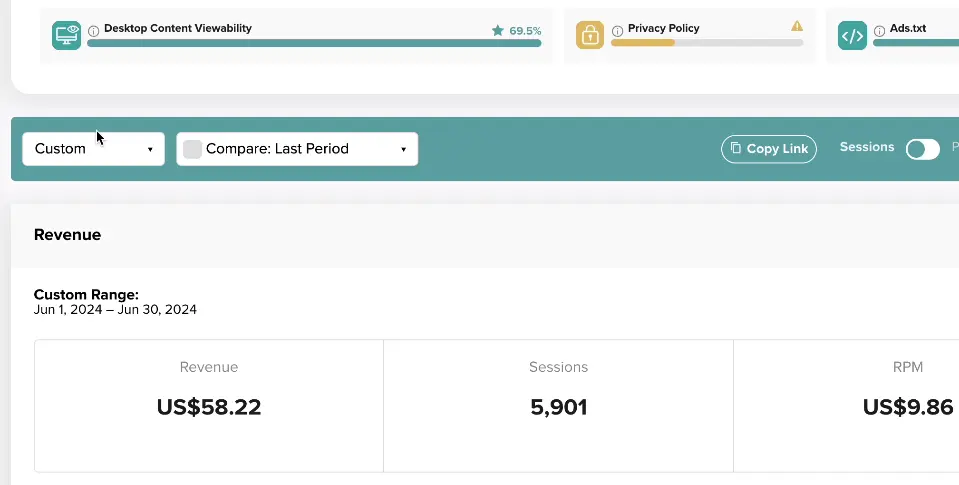Click the Desktop Content Viewability progress bar
Image resolution: width=959 pixels, height=485 pixels.
click(x=314, y=43)
